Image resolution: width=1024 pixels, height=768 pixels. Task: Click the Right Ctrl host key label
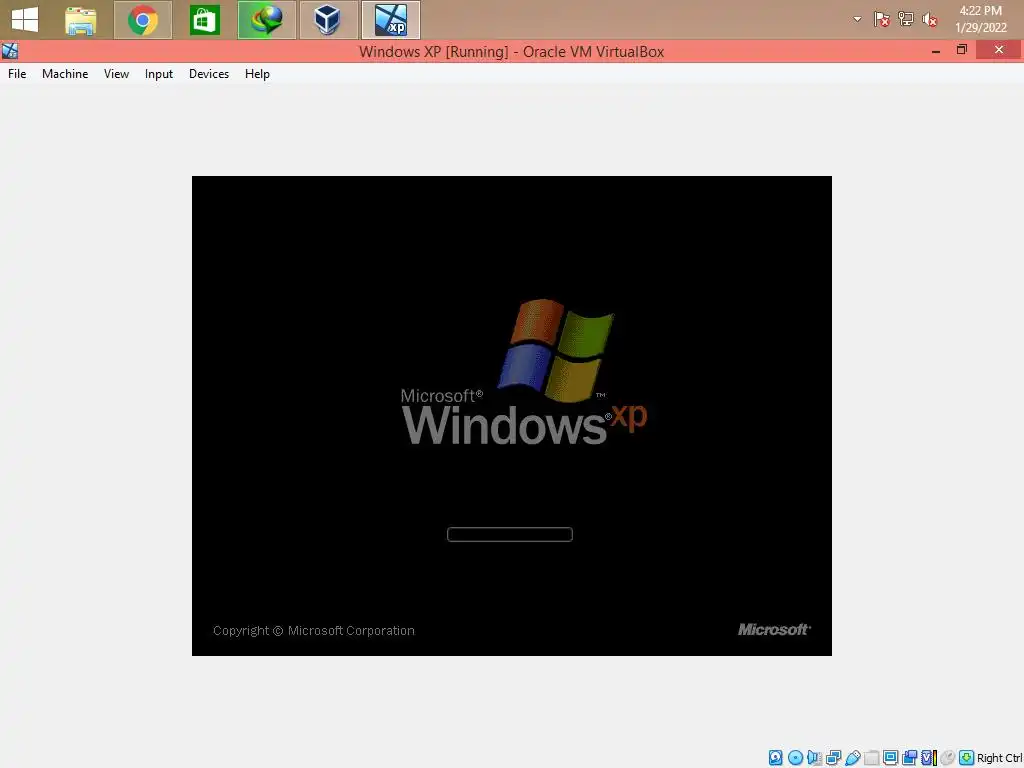[x=1000, y=758]
